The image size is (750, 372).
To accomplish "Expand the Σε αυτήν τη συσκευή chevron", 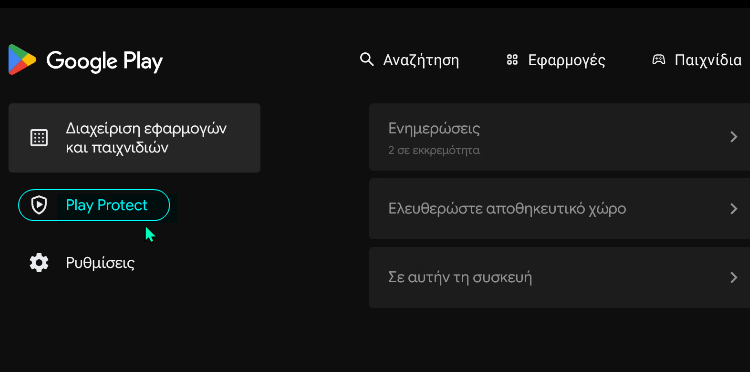I will tap(734, 277).
